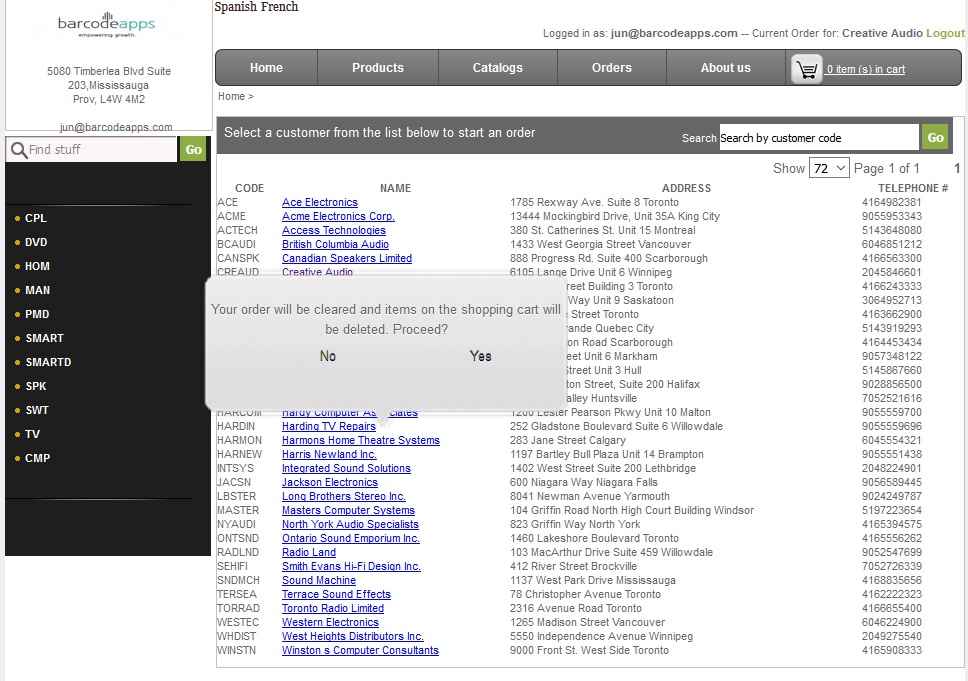The width and height of the screenshot is (968, 681).
Task: Choose No in the confirmation dialog
Action: (x=328, y=356)
